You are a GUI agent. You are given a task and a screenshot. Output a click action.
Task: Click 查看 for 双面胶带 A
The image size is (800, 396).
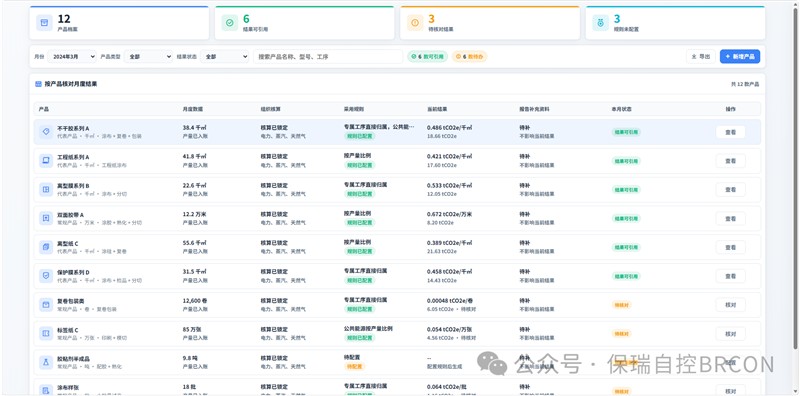(731, 218)
